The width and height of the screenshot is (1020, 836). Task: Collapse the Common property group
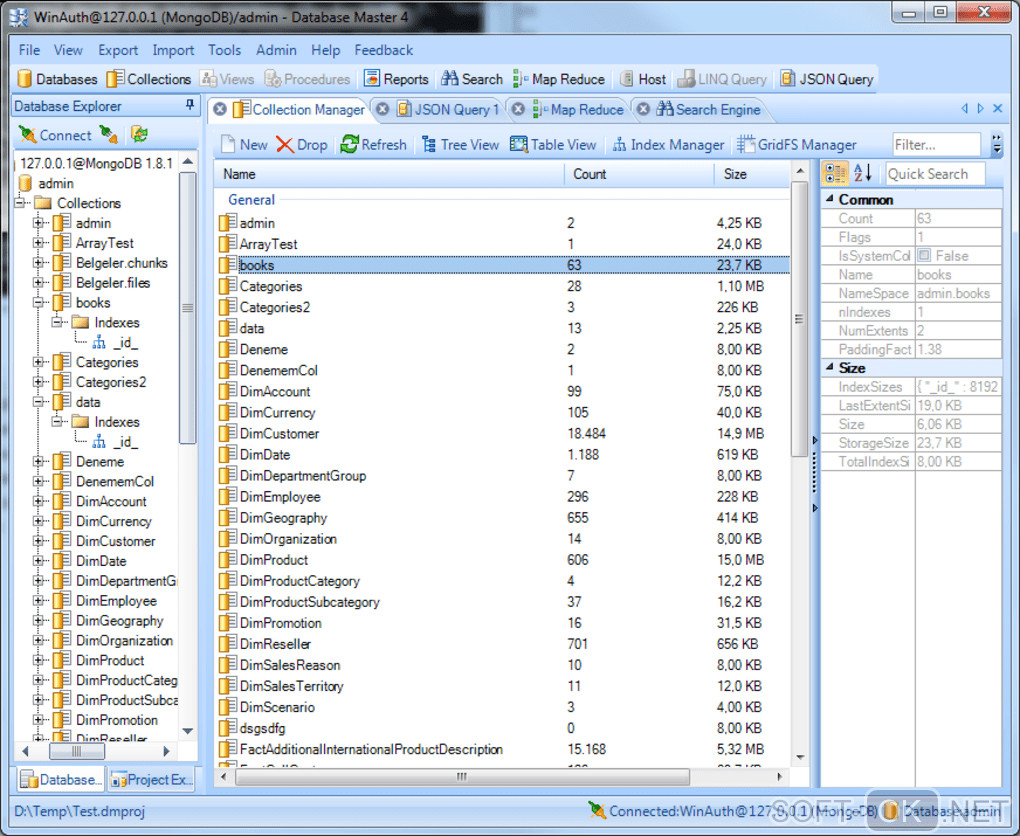coord(830,199)
